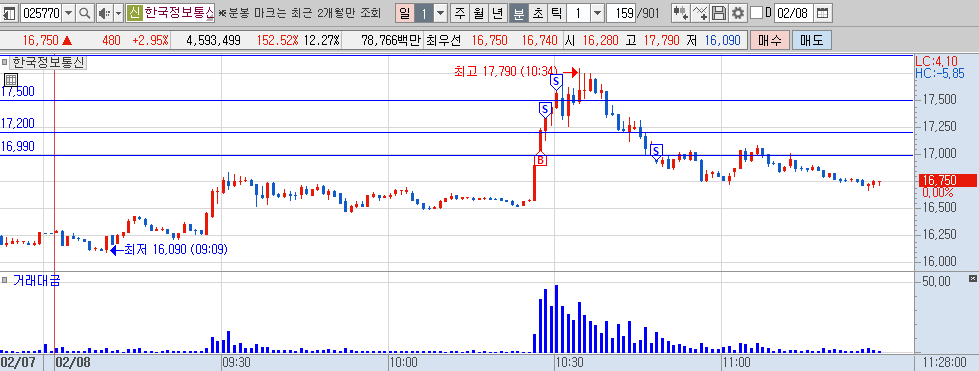The image size is (979, 371).
Task: Toggle the 거래대금 panel square marker
Action: coord(5,279)
